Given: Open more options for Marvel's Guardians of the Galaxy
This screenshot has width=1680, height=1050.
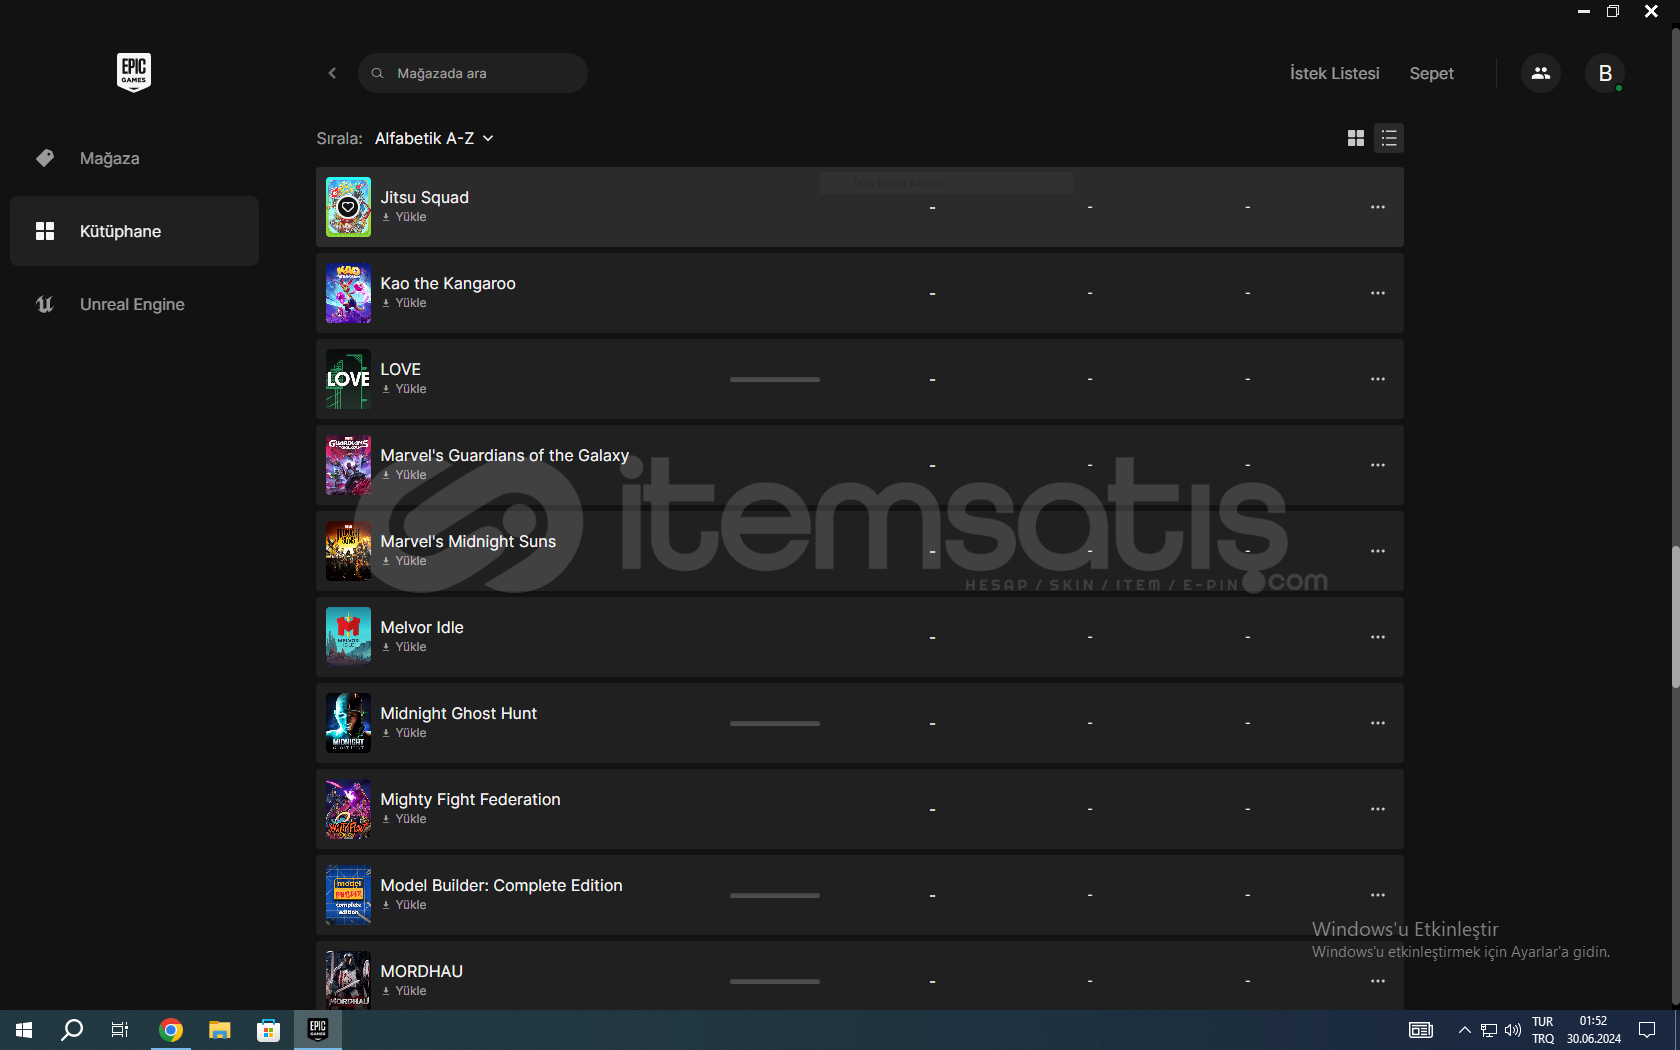Looking at the screenshot, I should click(x=1377, y=465).
